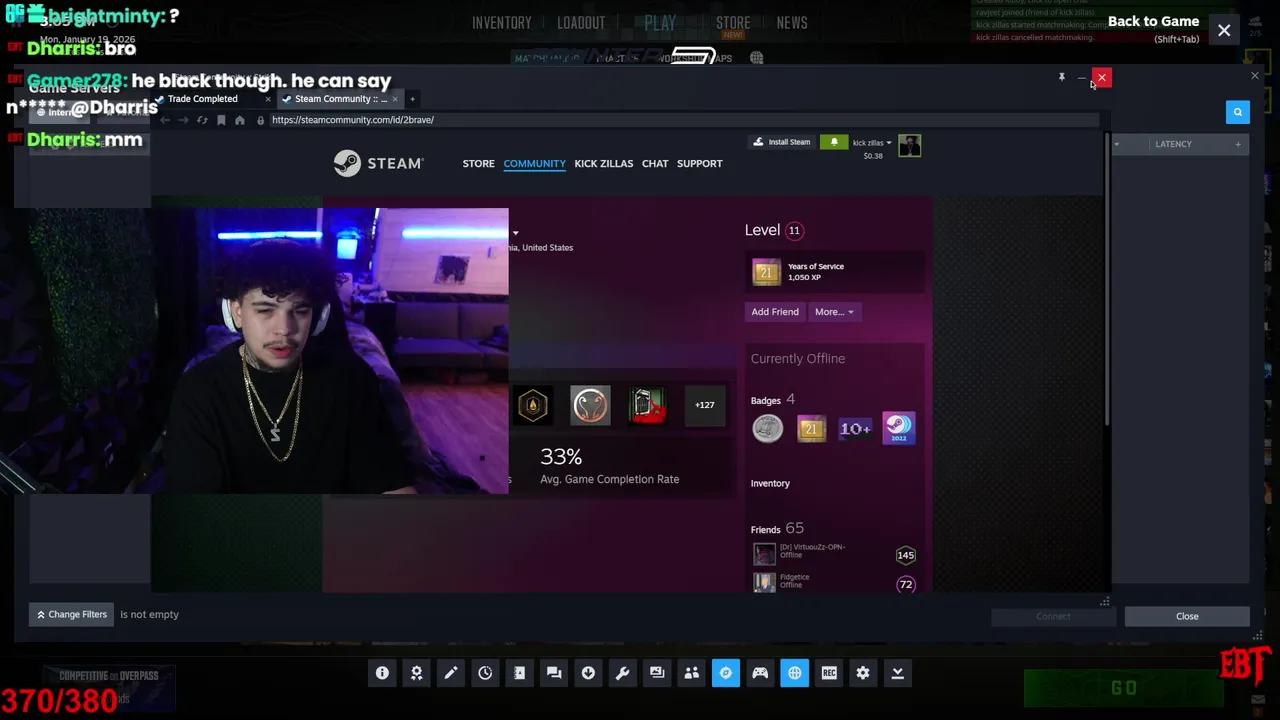This screenshot has width=1280, height=720.
Task: Open the game's INVENTORY tab
Action: (502, 23)
